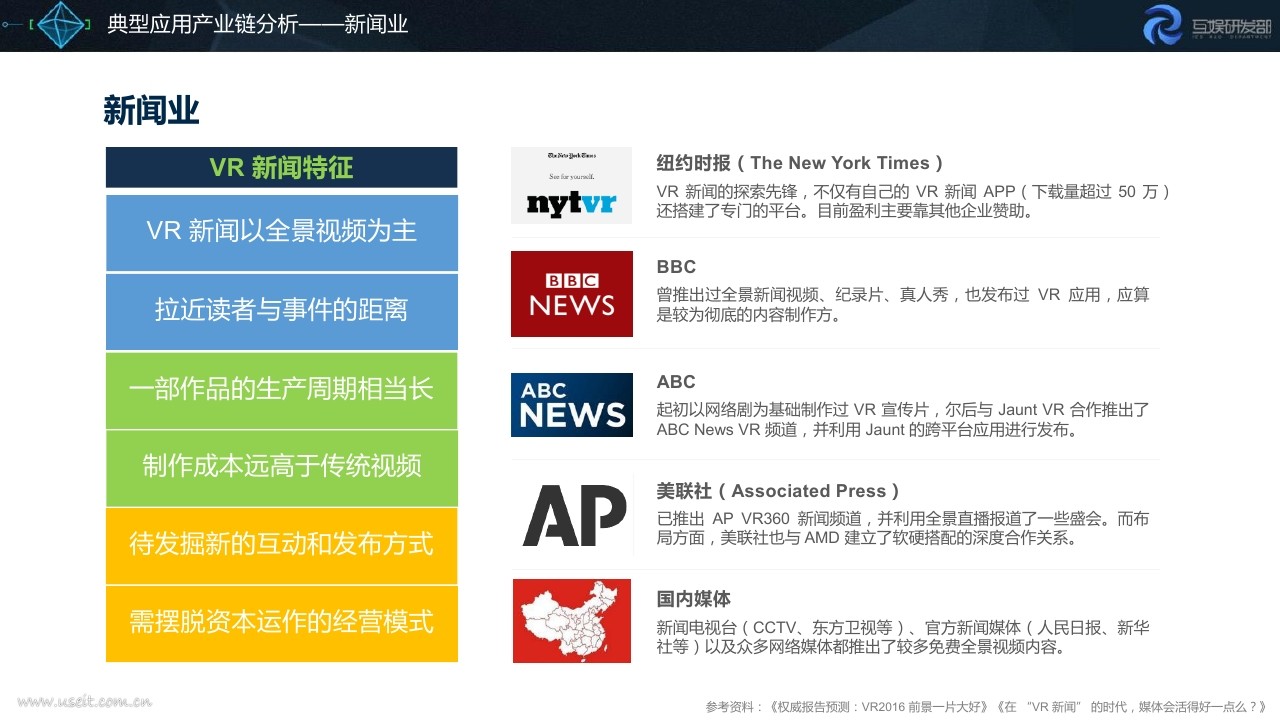Select the AP Associated Press logo
The image size is (1280, 720).
(x=574, y=515)
